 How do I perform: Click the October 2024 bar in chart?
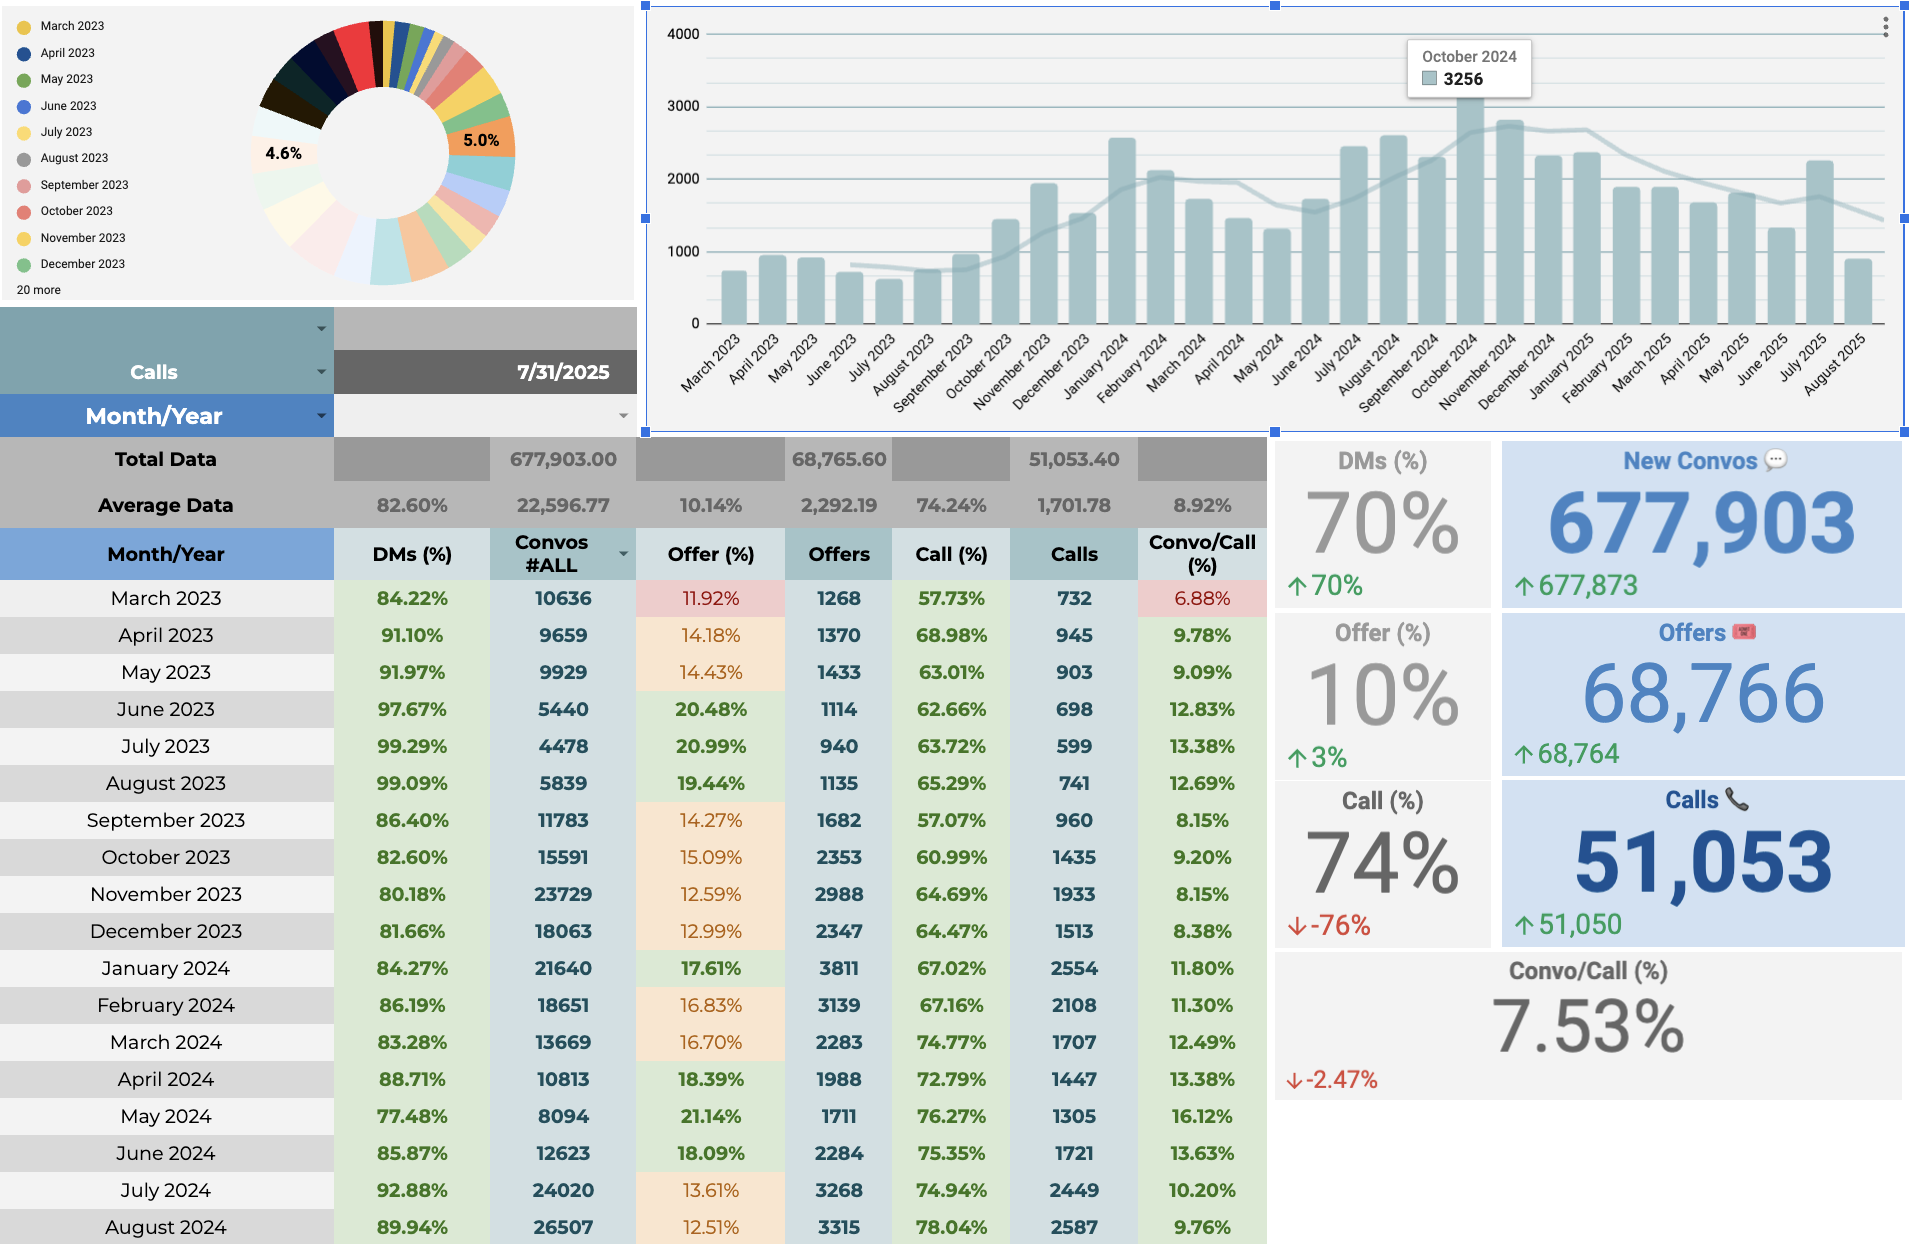(x=1470, y=211)
